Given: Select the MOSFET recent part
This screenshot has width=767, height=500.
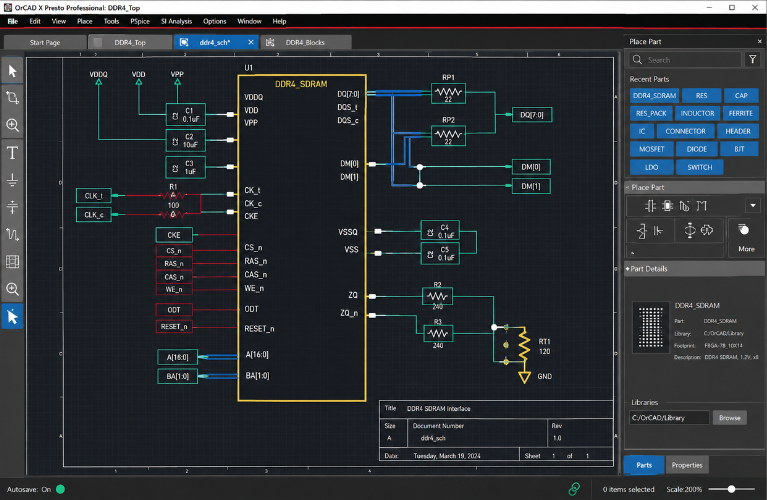Looking at the screenshot, I should (x=652, y=149).
